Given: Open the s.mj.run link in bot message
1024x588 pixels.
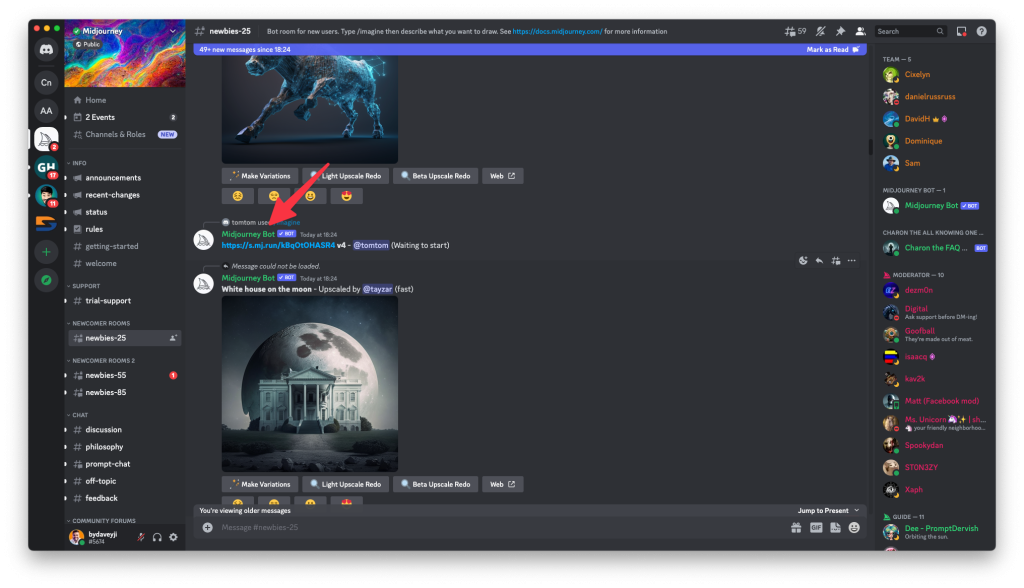Looking at the screenshot, I should [278, 246].
